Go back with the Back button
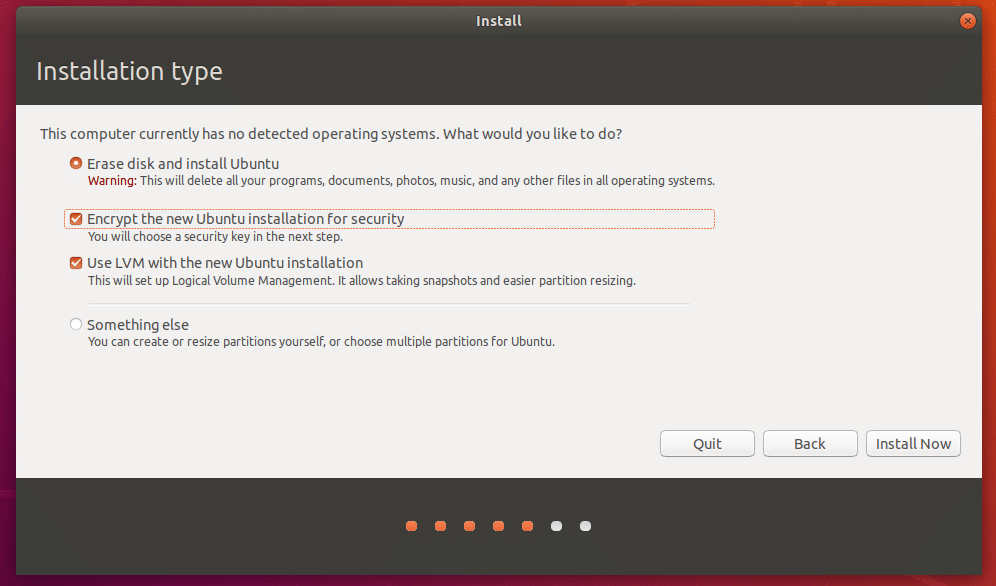 click(810, 444)
